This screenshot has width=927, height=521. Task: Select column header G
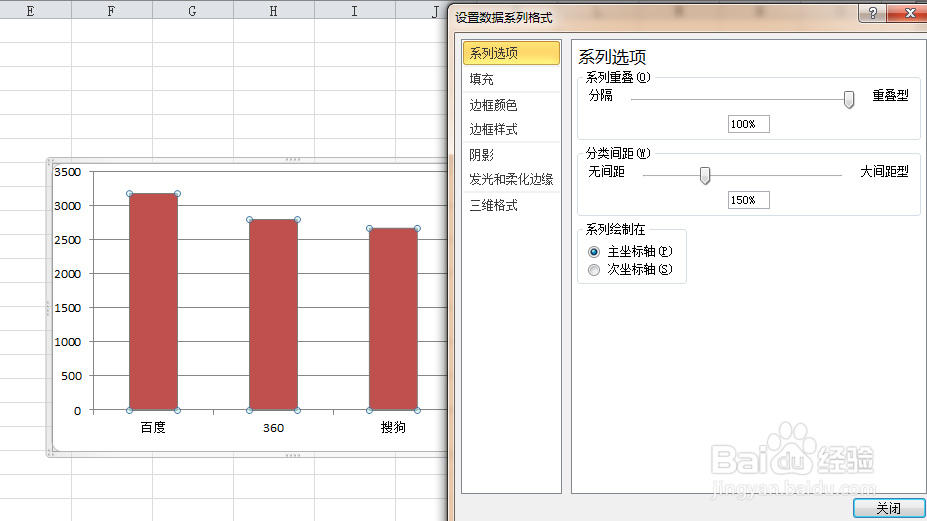tap(193, 11)
